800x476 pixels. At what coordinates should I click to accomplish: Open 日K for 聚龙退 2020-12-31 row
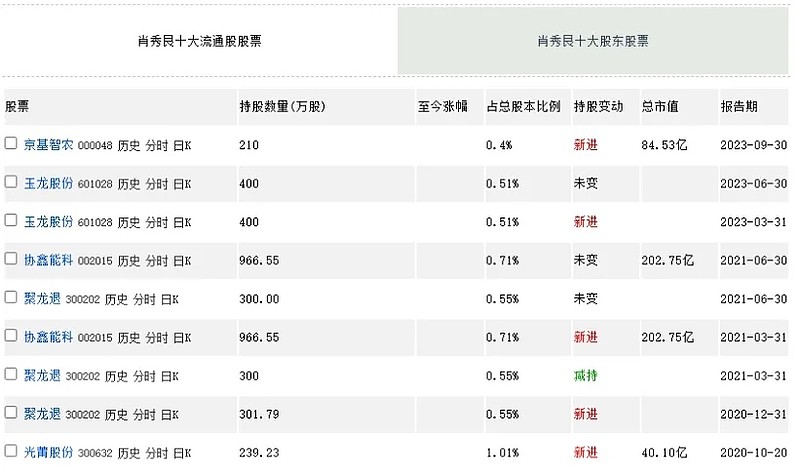pos(169,414)
